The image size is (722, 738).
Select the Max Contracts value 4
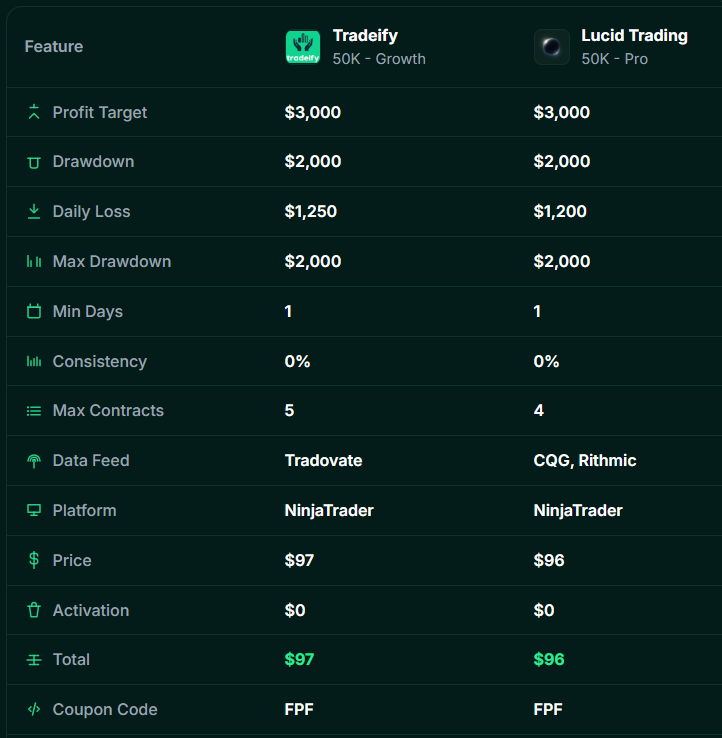coord(538,410)
